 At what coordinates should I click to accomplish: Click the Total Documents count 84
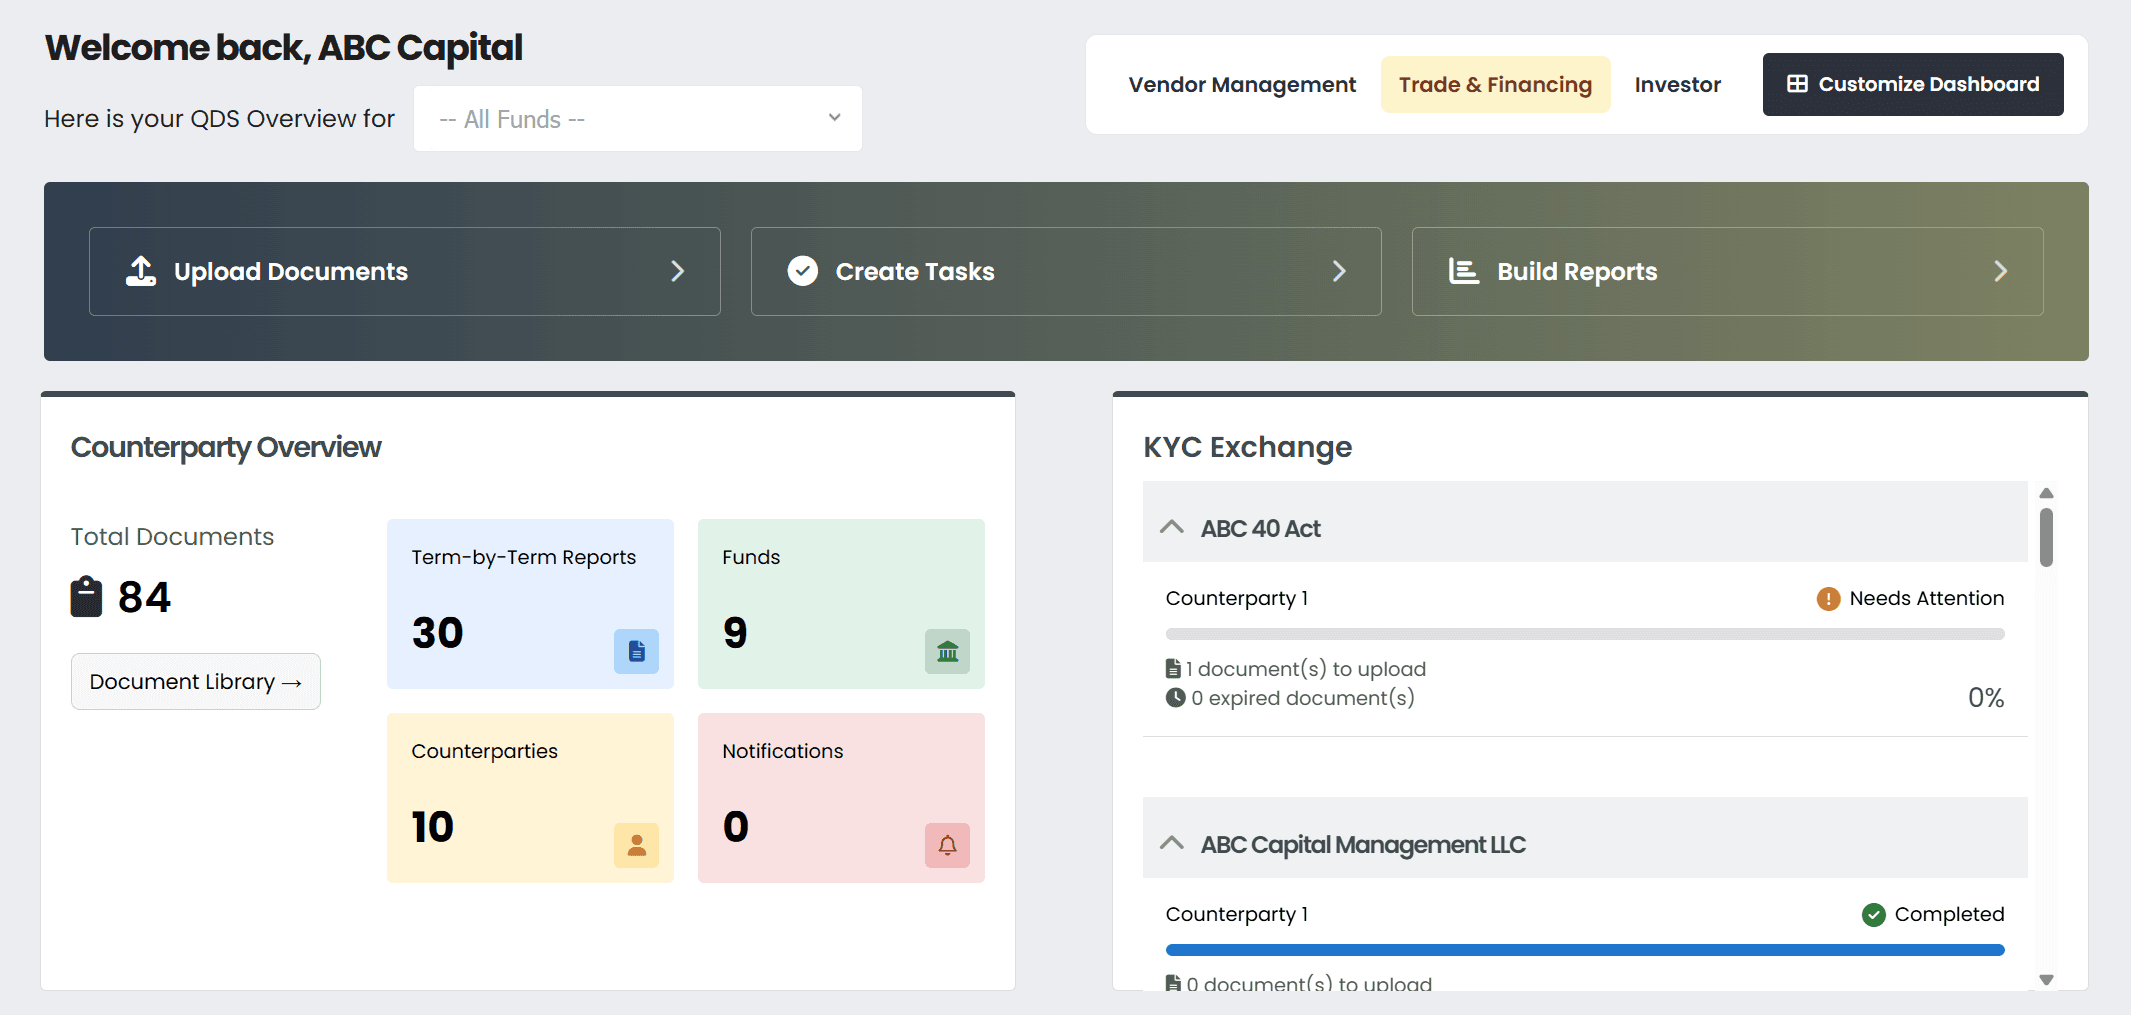[x=144, y=597]
